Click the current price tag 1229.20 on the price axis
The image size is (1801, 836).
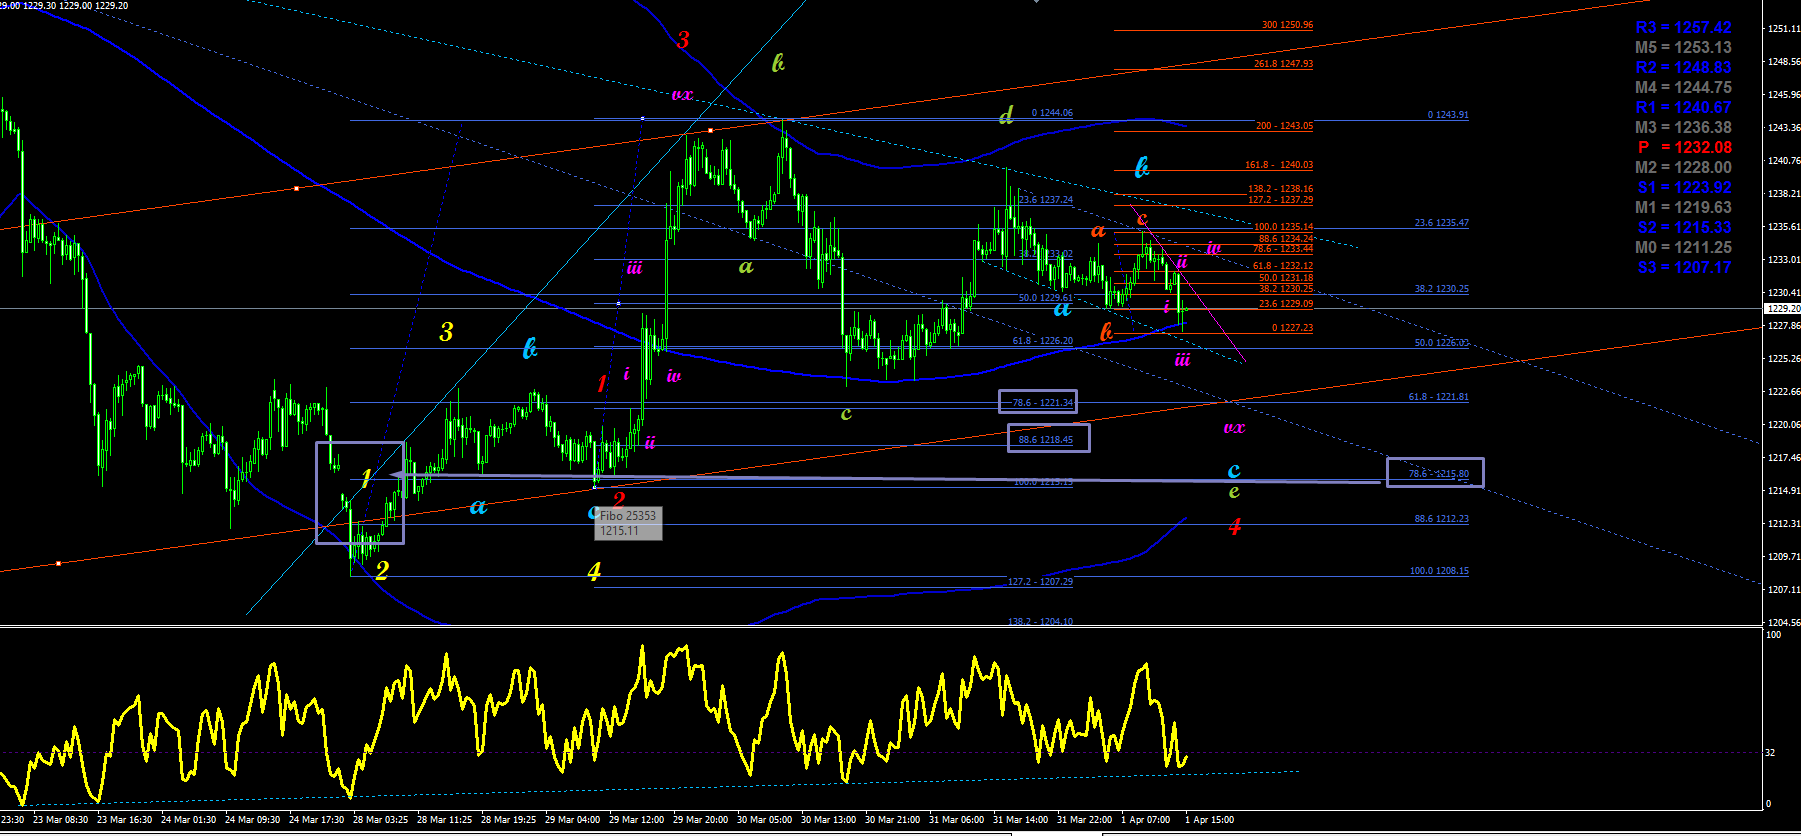1784,309
